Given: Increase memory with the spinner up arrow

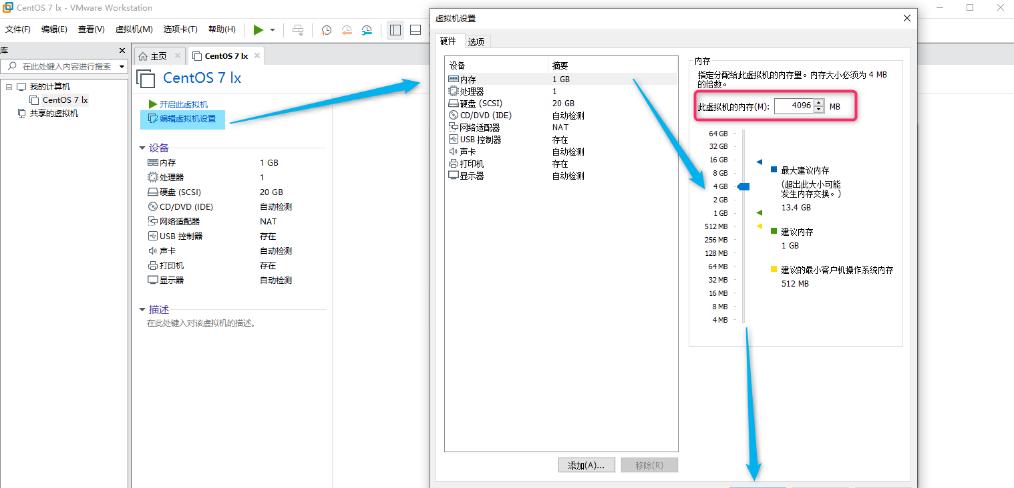Looking at the screenshot, I should pyautogui.click(x=819, y=102).
